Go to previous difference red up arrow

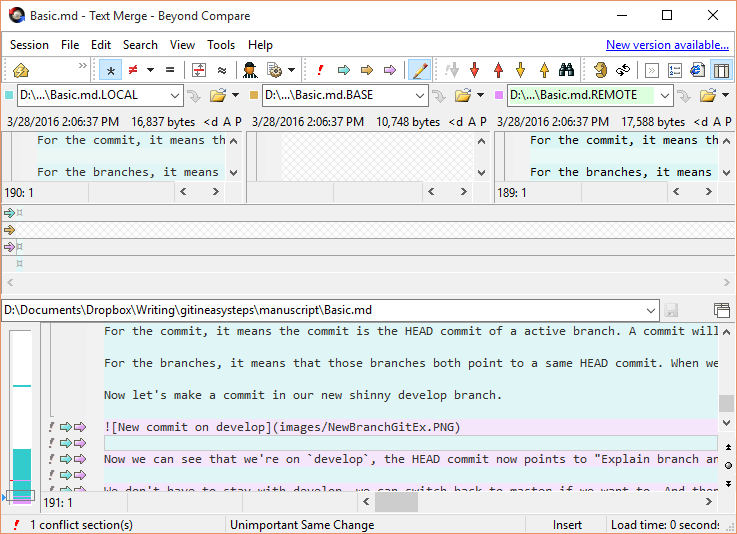coord(498,71)
